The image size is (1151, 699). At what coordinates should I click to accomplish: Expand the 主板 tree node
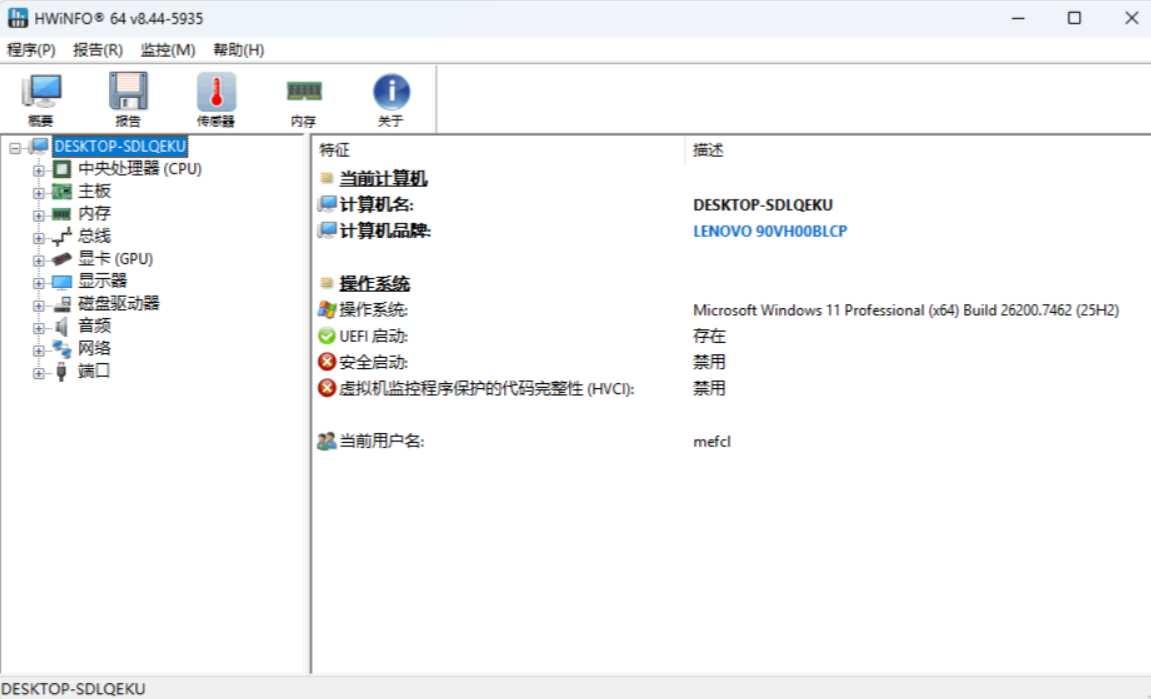38,193
